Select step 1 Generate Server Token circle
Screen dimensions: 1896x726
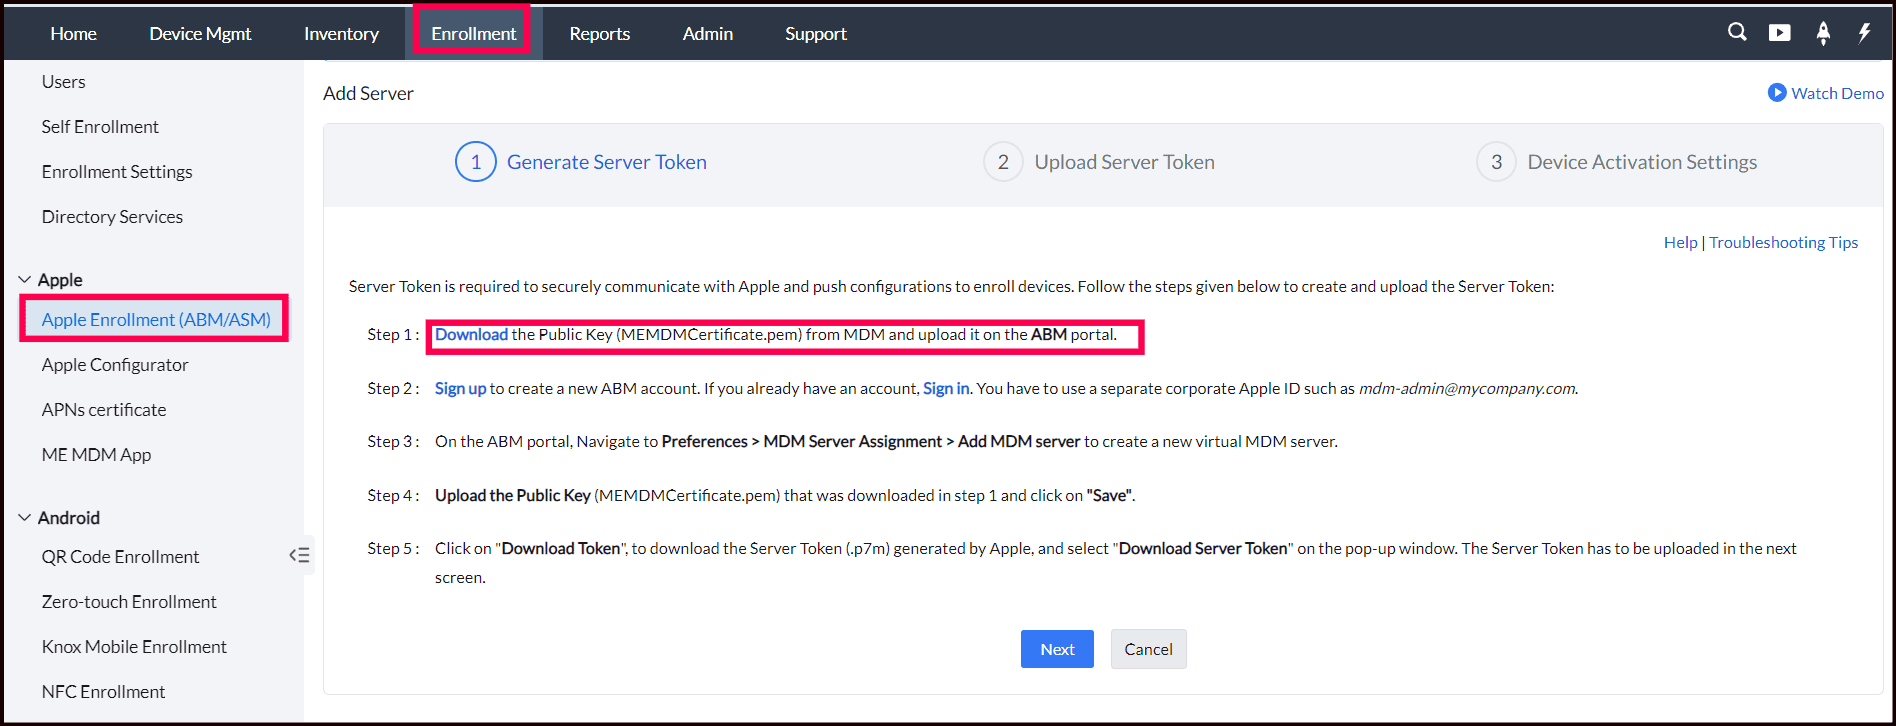pos(476,162)
